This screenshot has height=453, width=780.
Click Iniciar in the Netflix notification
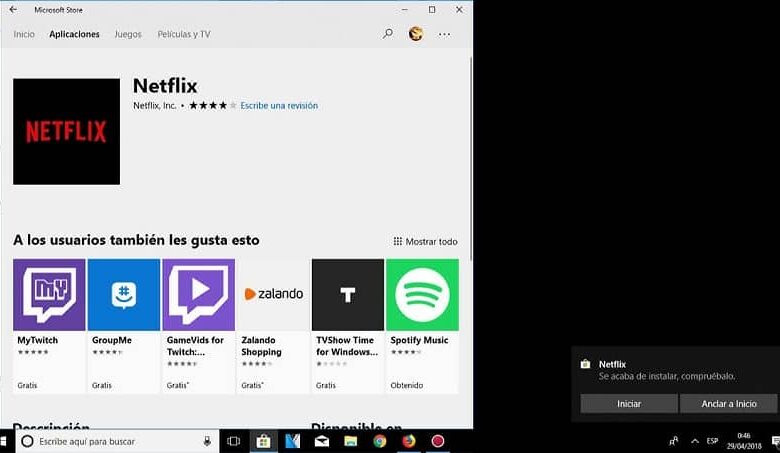(x=629, y=404)
